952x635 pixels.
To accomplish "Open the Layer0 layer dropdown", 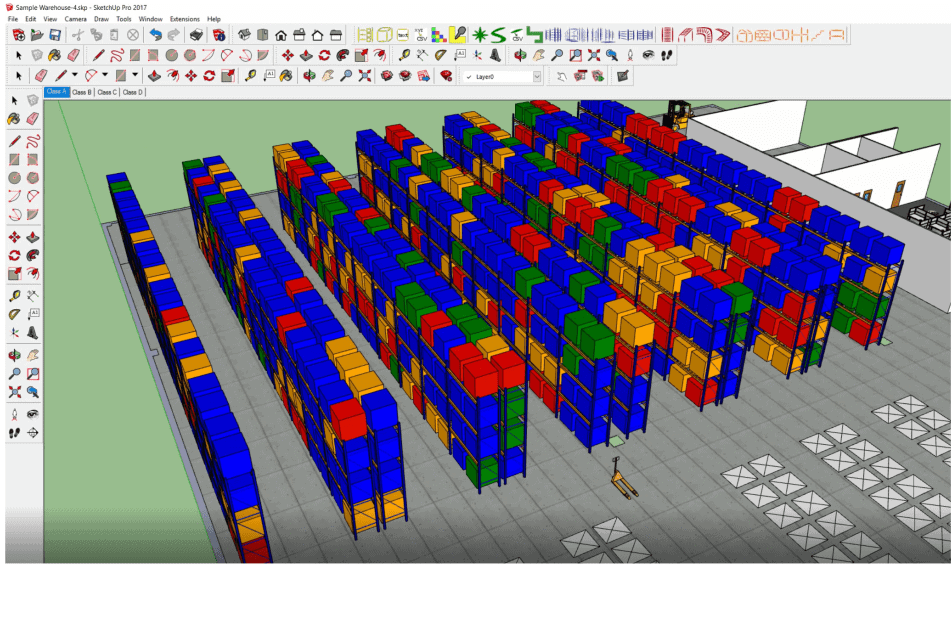I will (x=537, y=76).
